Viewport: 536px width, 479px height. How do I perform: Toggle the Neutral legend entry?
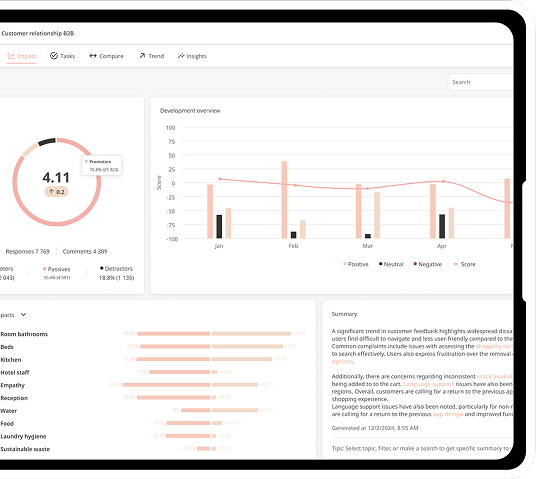[x=391, y=264]
